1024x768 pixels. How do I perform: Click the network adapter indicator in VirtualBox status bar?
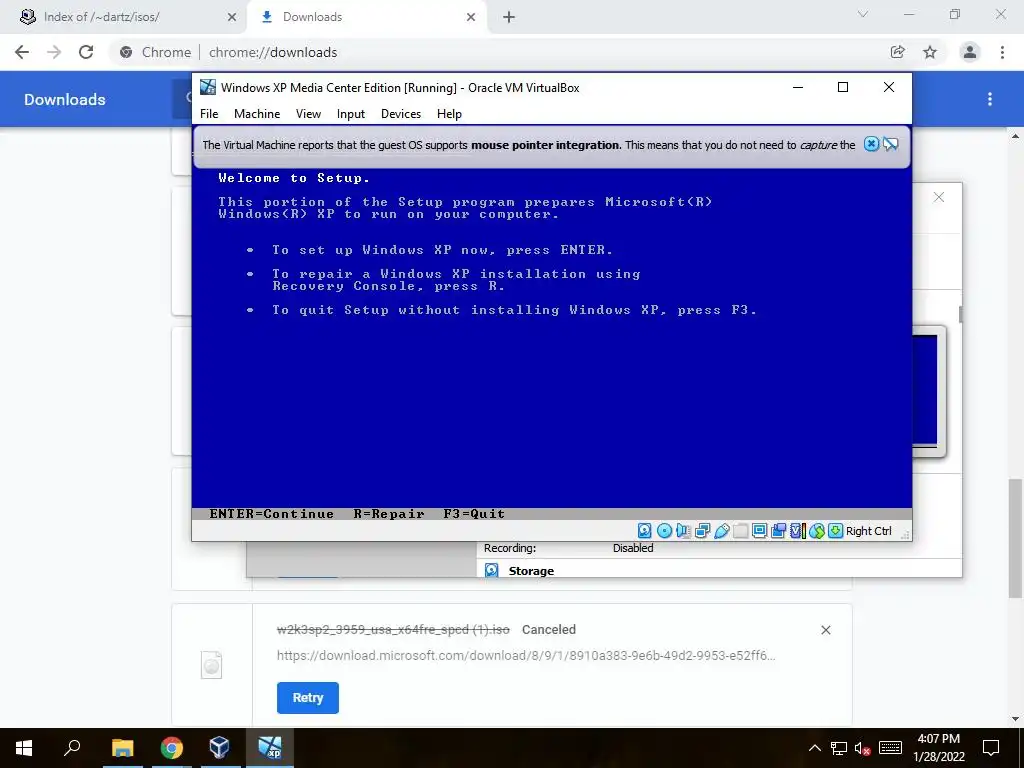coord(703,531)
